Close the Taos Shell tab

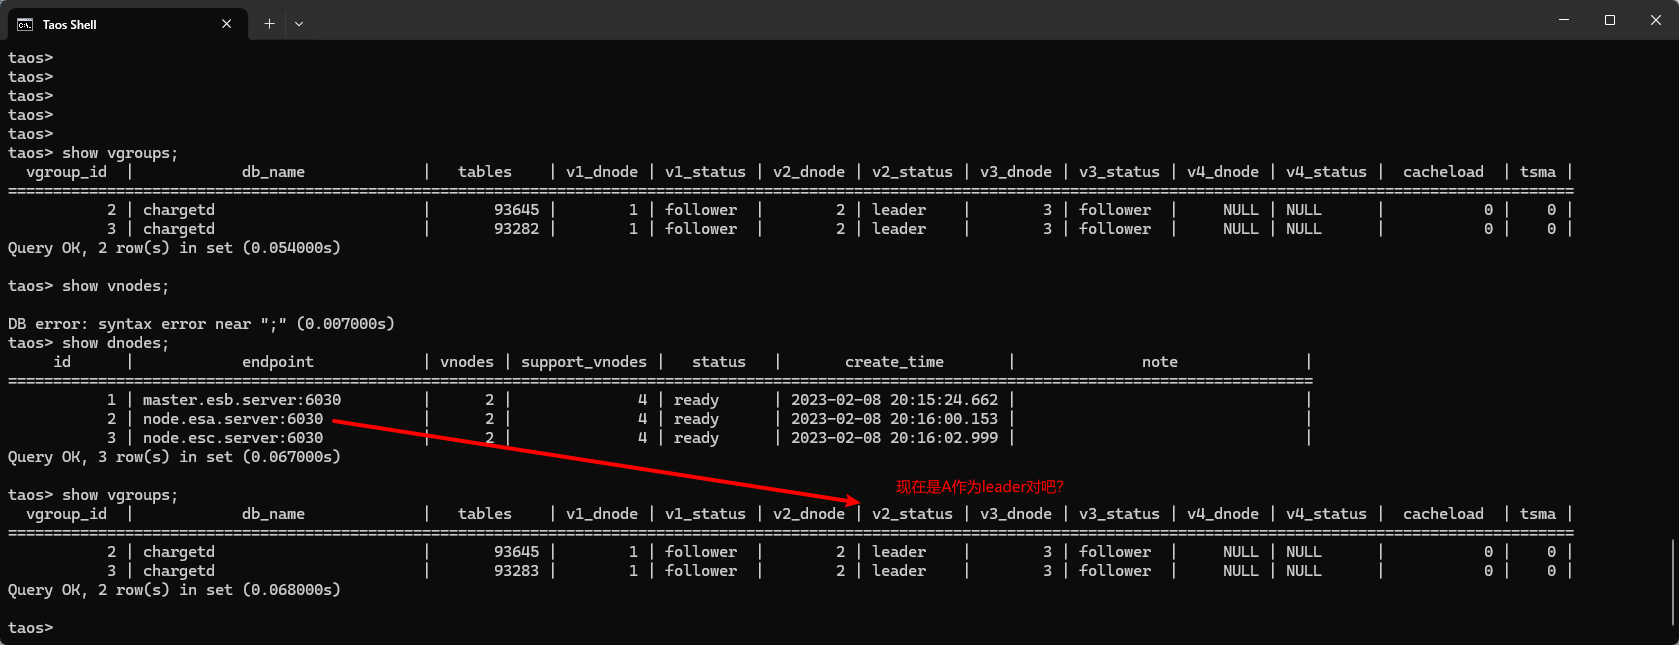point(227,24)
